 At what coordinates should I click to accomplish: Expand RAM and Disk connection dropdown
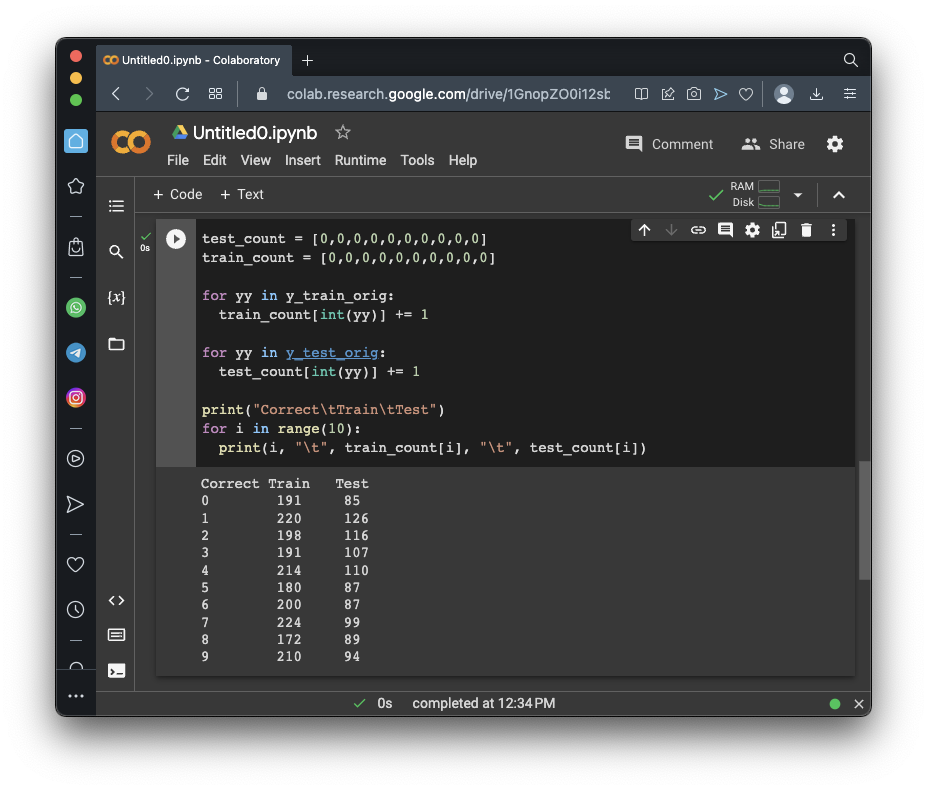798,195
